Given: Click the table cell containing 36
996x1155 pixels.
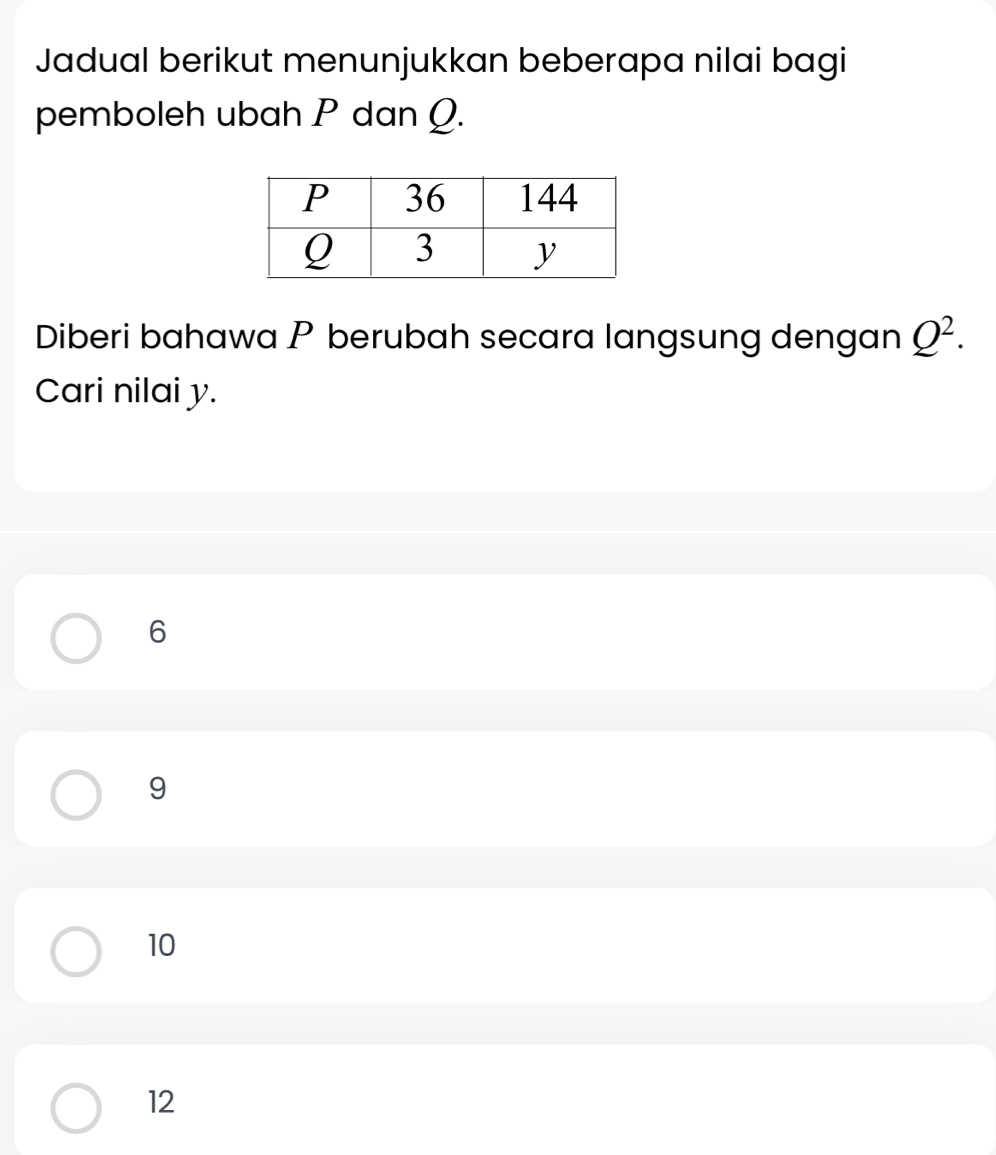Looking at the screenshot, I should tap(426, 200).
